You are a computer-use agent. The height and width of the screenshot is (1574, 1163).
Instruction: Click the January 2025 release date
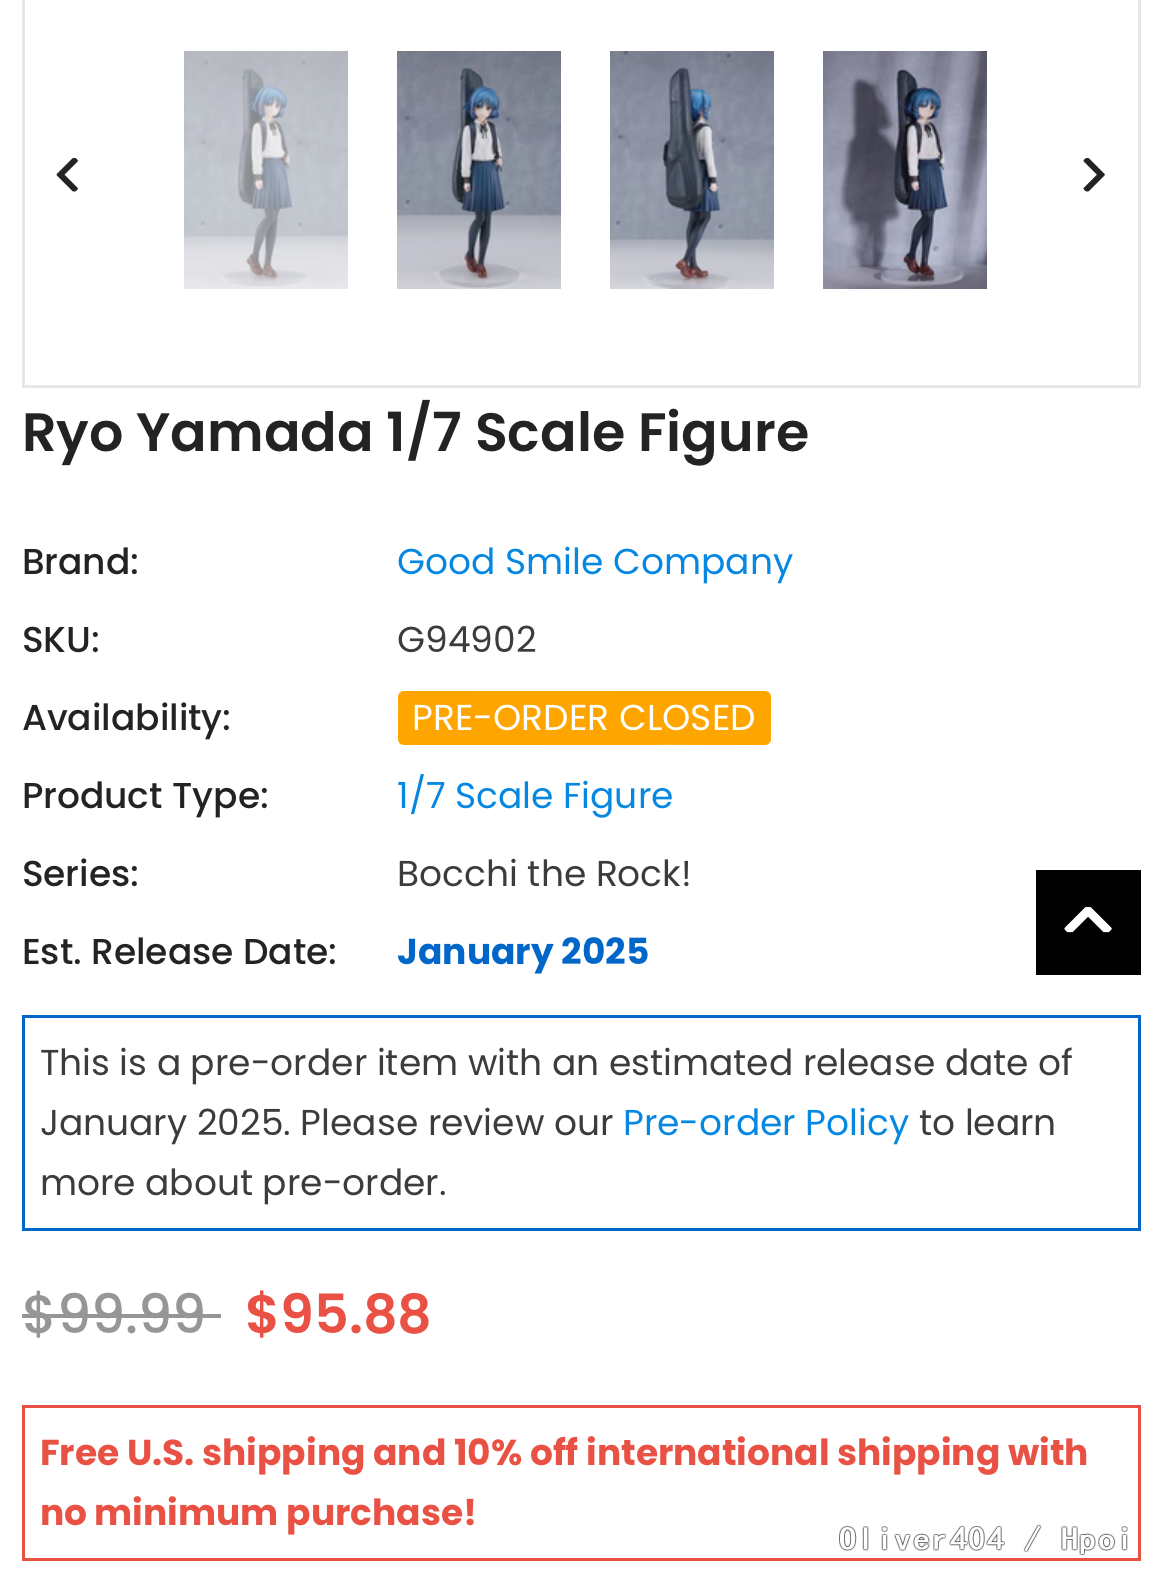[523, 952]
